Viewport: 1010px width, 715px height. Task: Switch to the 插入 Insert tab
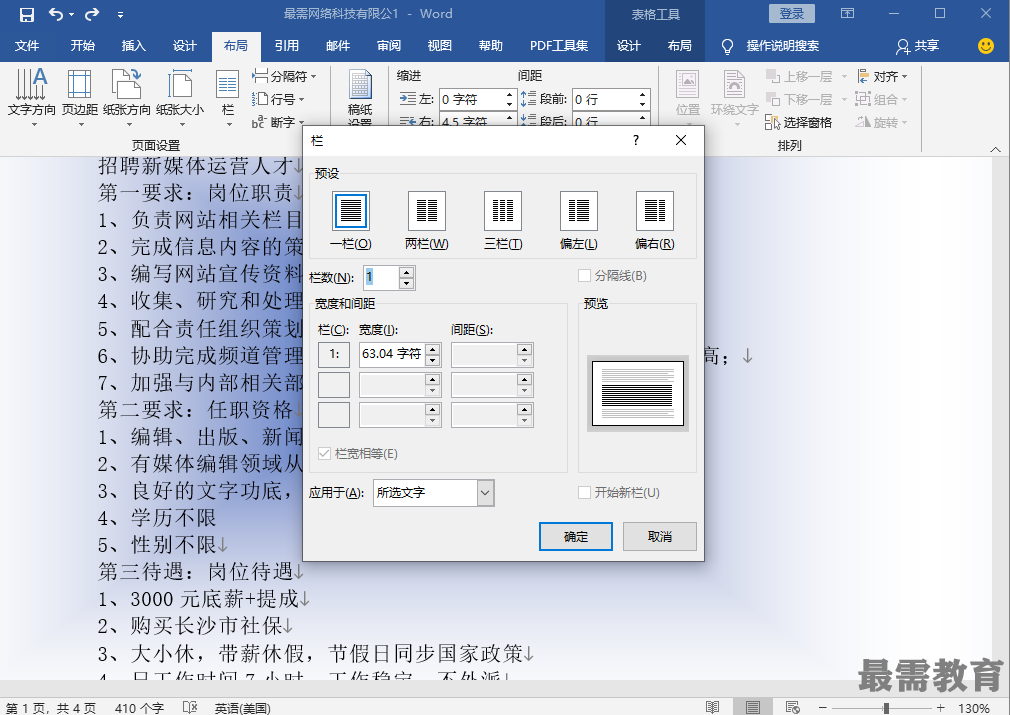point(133,46)
